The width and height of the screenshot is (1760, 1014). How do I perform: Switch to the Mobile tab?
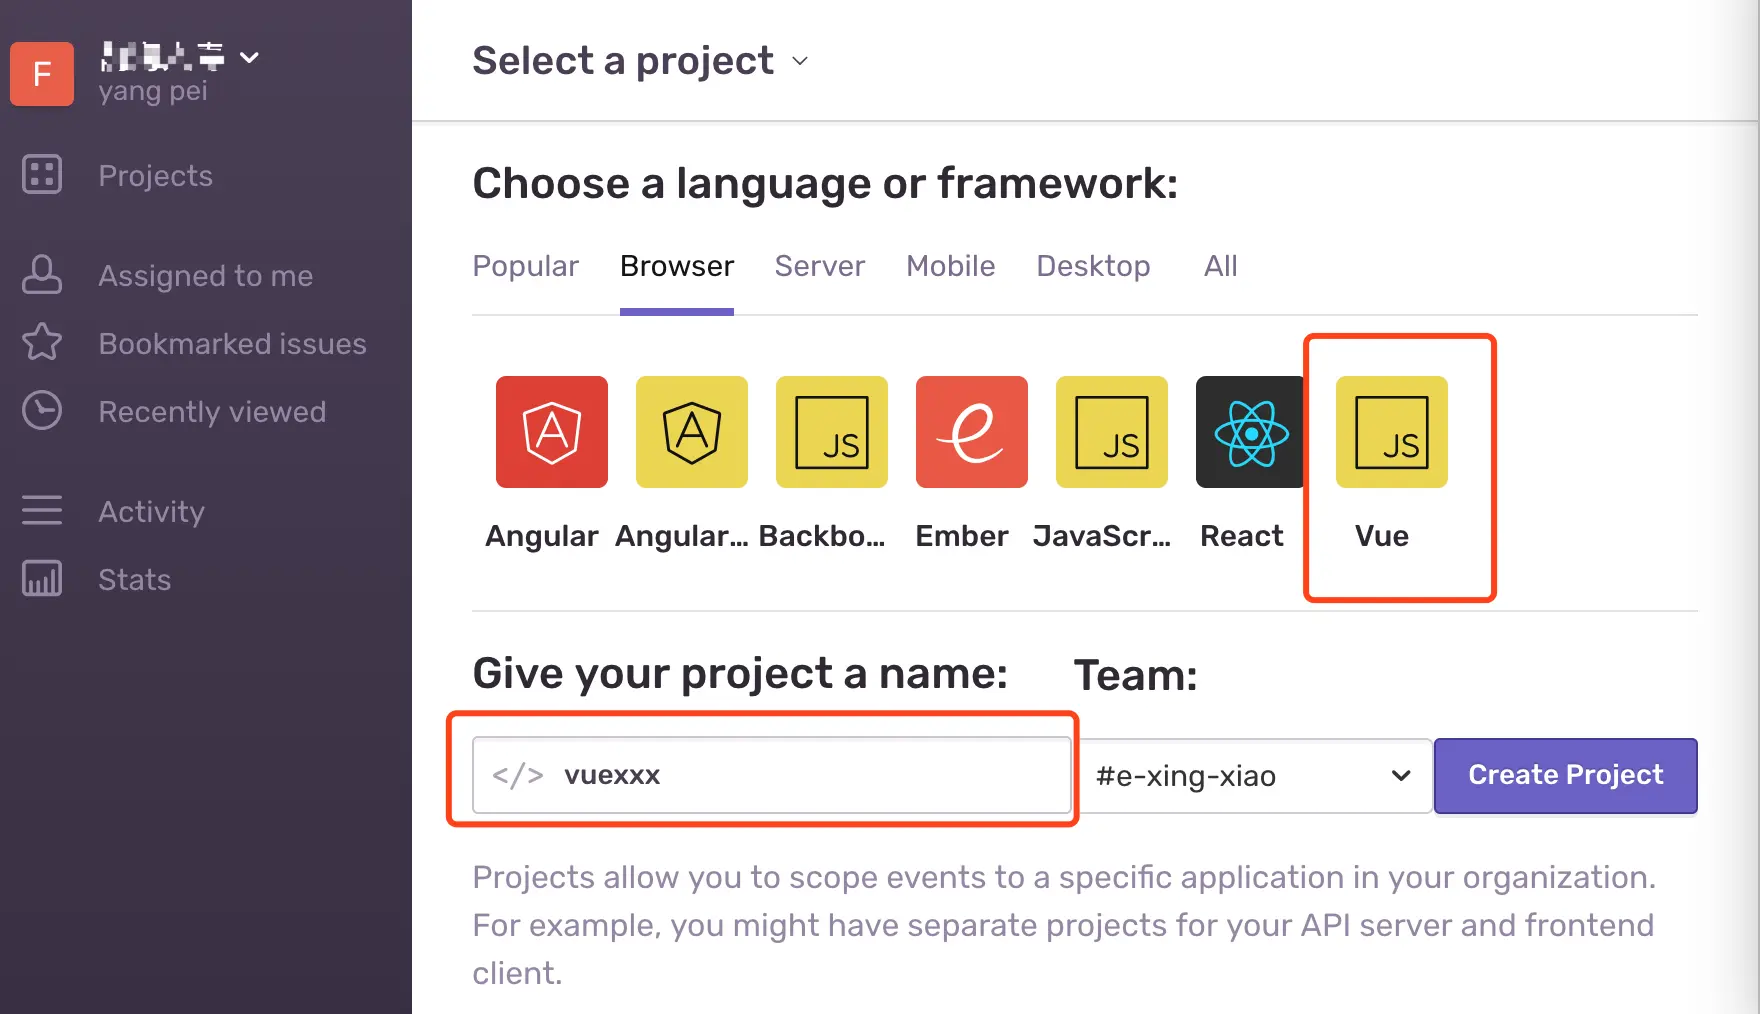point(951,266)
